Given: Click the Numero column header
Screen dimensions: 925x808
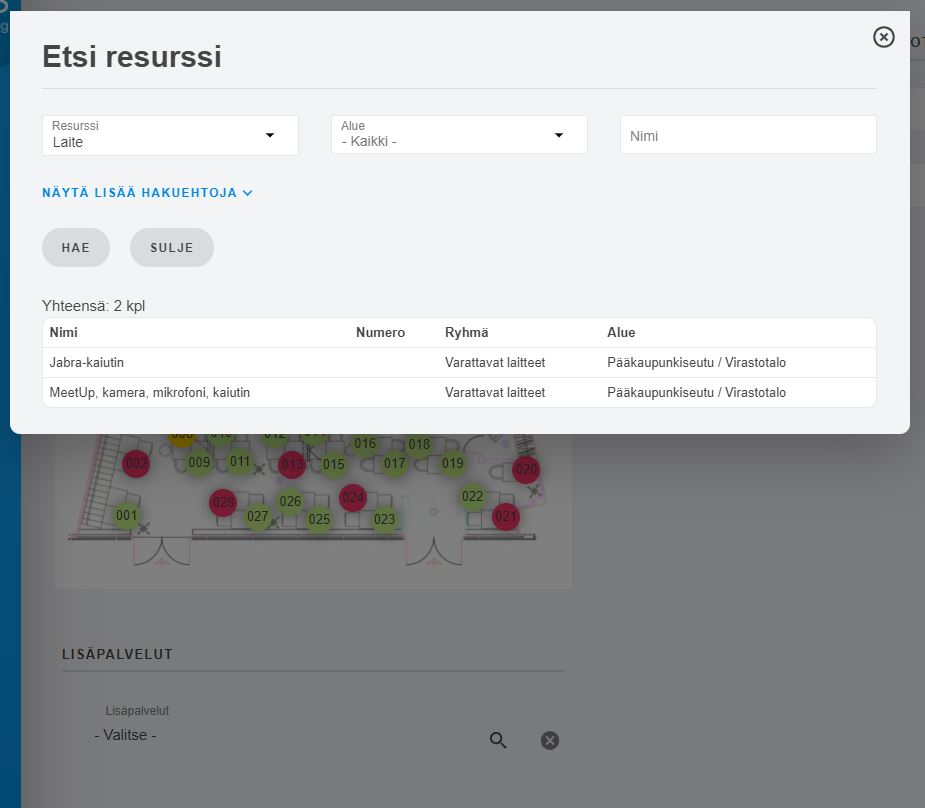Looking at the screenshot, I should tap(381, 333).
